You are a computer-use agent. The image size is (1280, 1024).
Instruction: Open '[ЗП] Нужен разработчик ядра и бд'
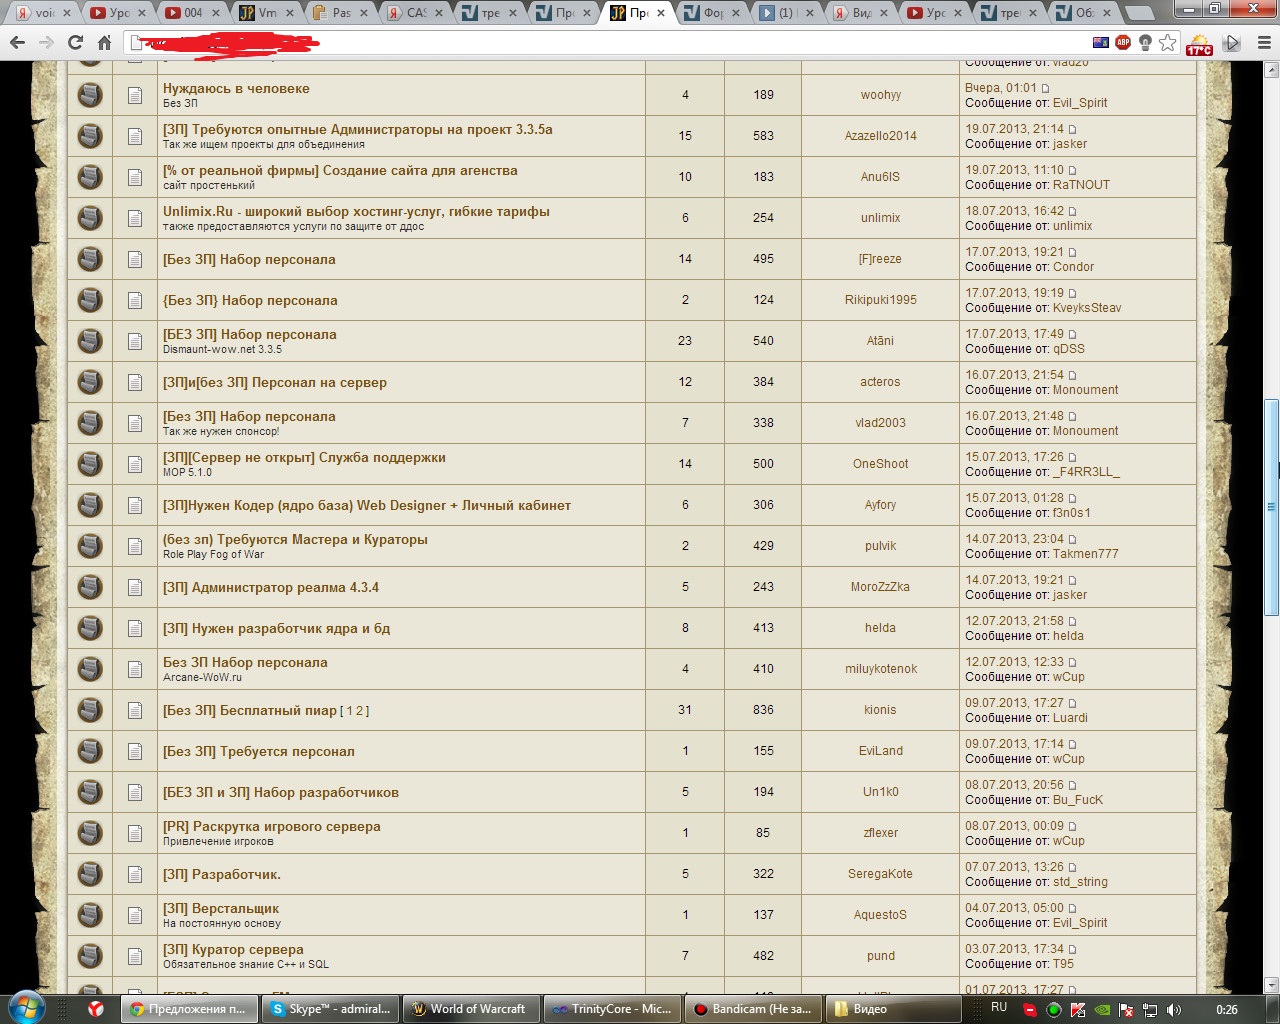point(277,628)
